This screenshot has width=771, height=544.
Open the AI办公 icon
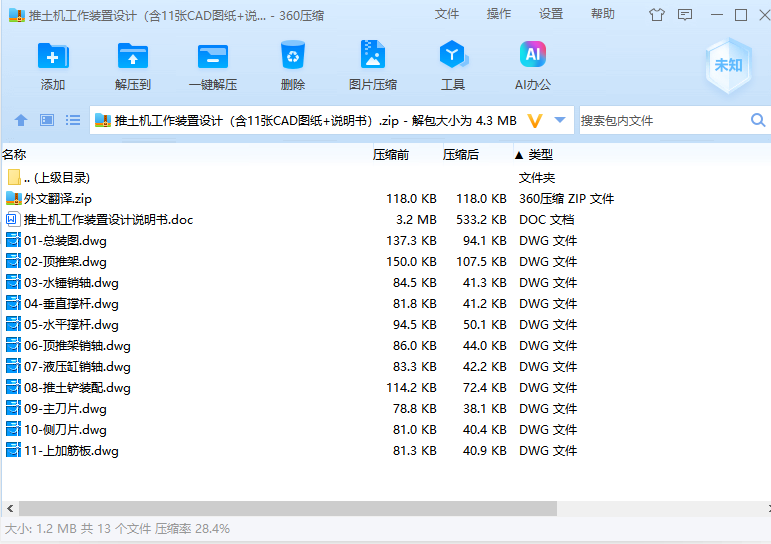(x=533, y=54)
